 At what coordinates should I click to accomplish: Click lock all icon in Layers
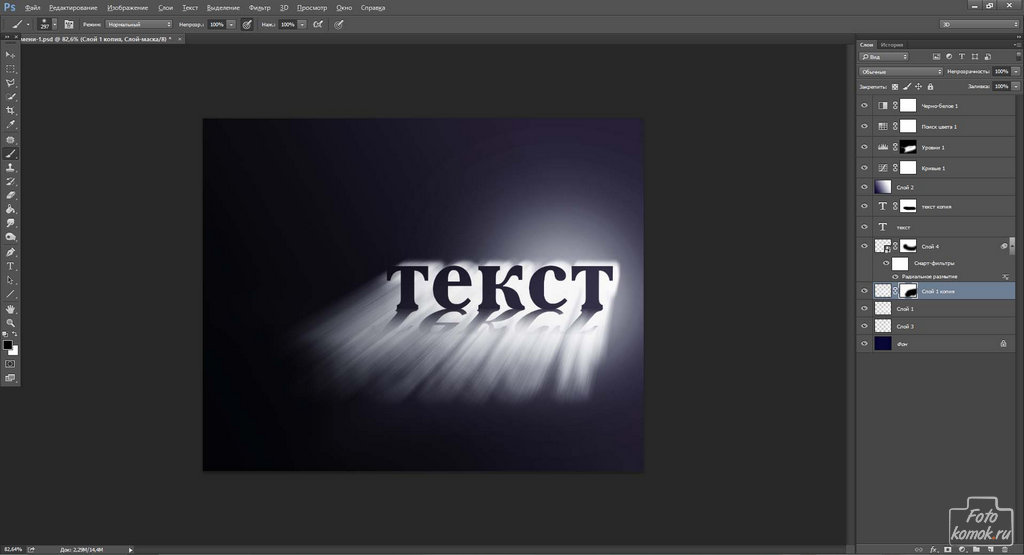click(x=930, y=86)
